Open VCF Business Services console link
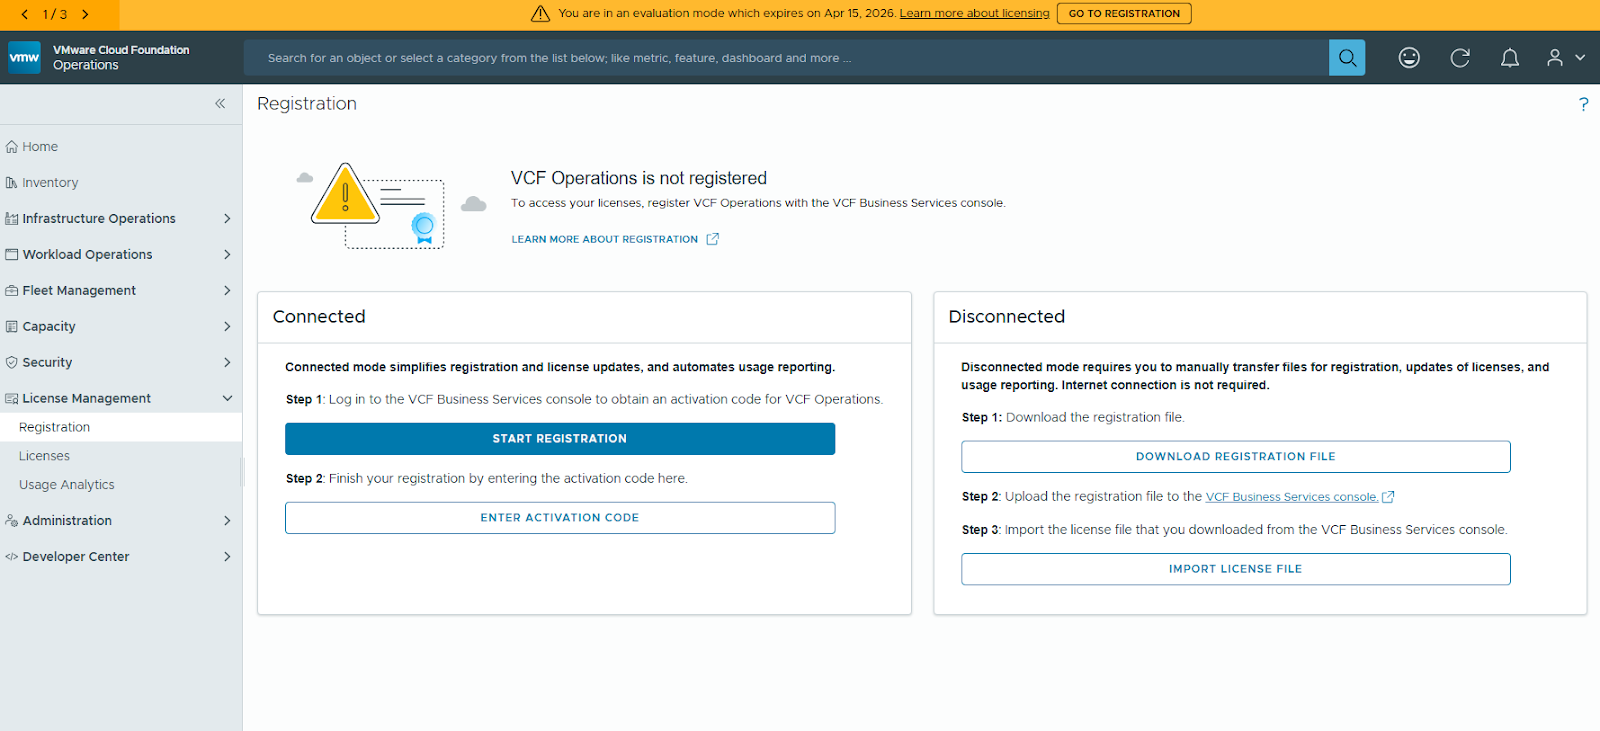 pos(1292,497)
